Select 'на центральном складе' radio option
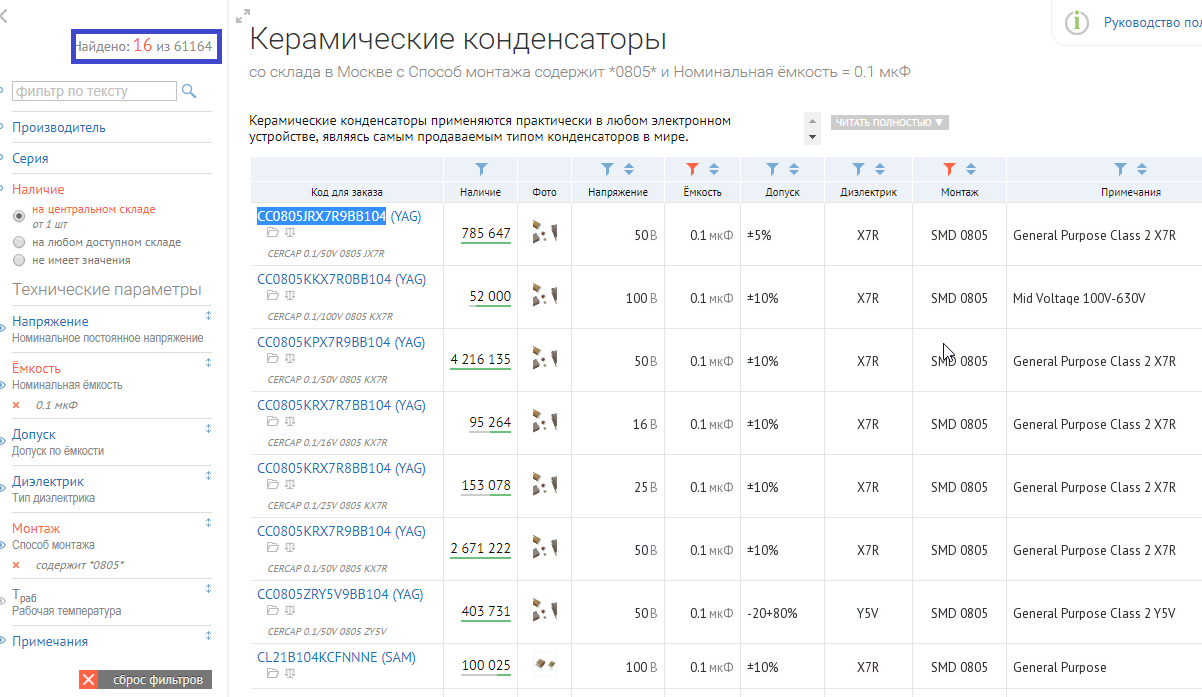Screen dimensions: 1202x697 tap(19, 216)
